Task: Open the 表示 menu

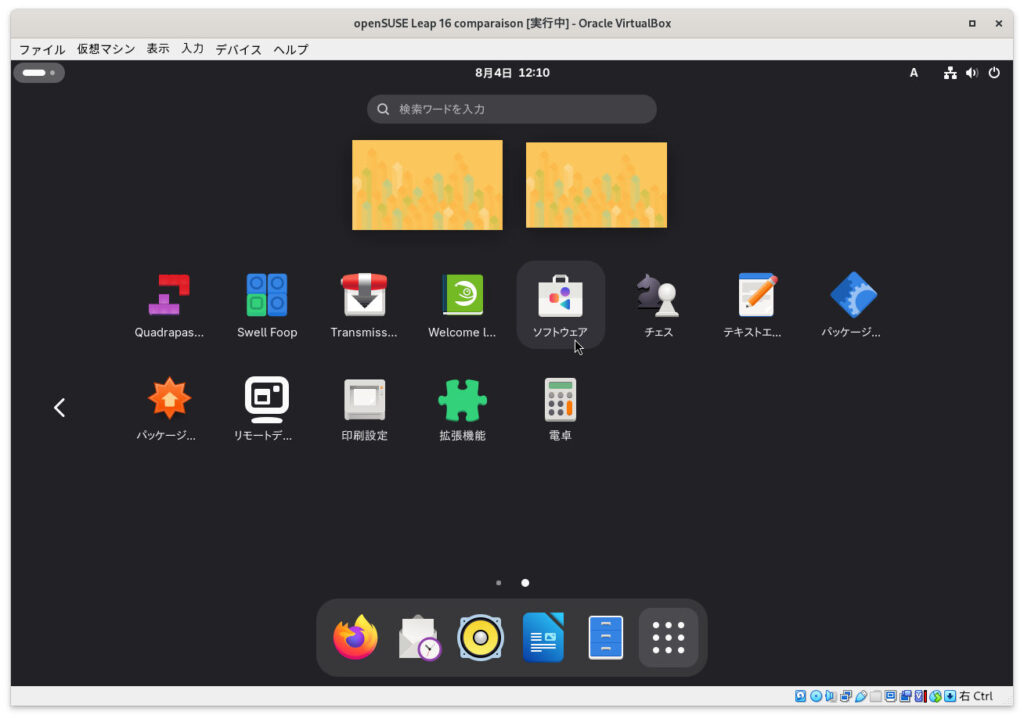Action: pyautogui.click(x=157, y=50)
